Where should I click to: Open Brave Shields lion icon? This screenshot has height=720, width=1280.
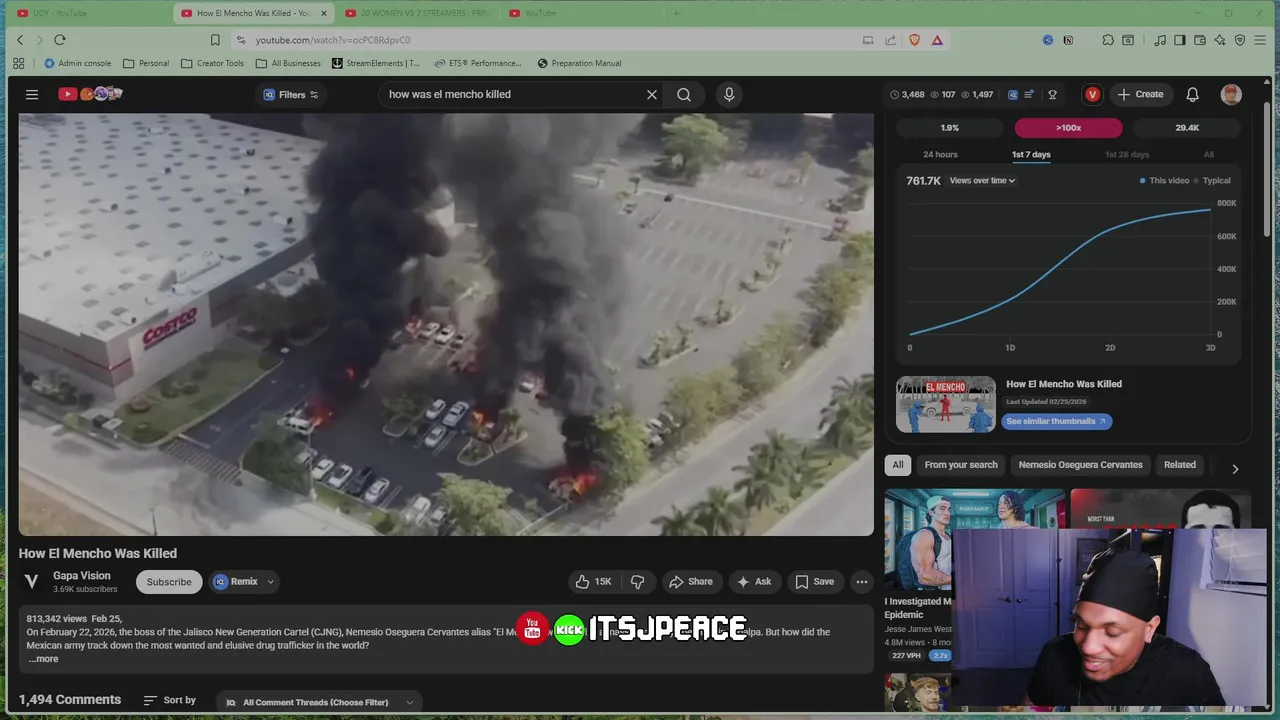tap(914, 40)
